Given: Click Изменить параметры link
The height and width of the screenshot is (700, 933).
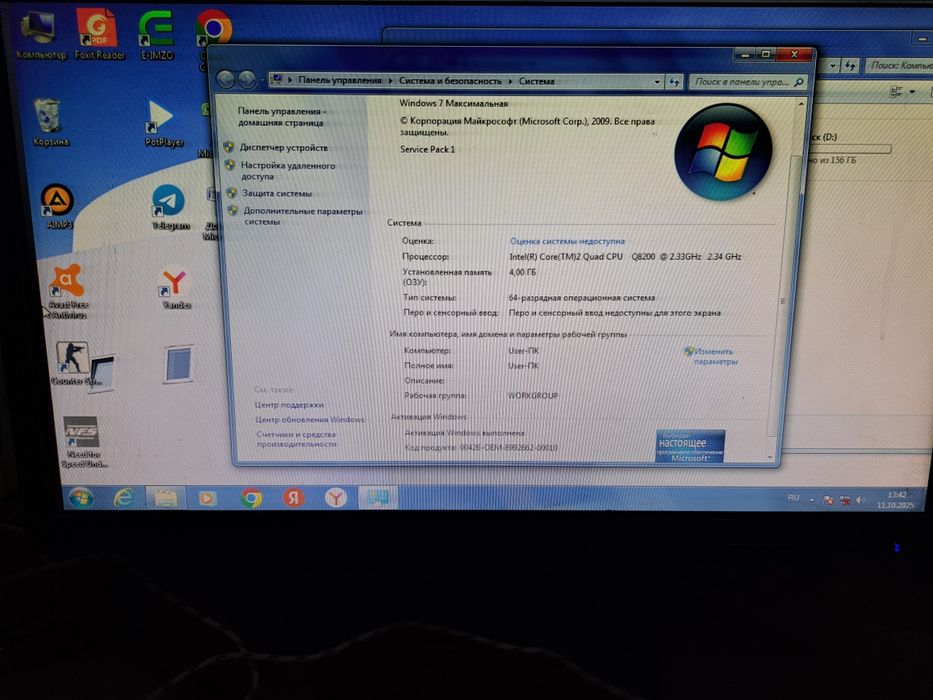Looking at the screenshot, I should pos(715,356).
